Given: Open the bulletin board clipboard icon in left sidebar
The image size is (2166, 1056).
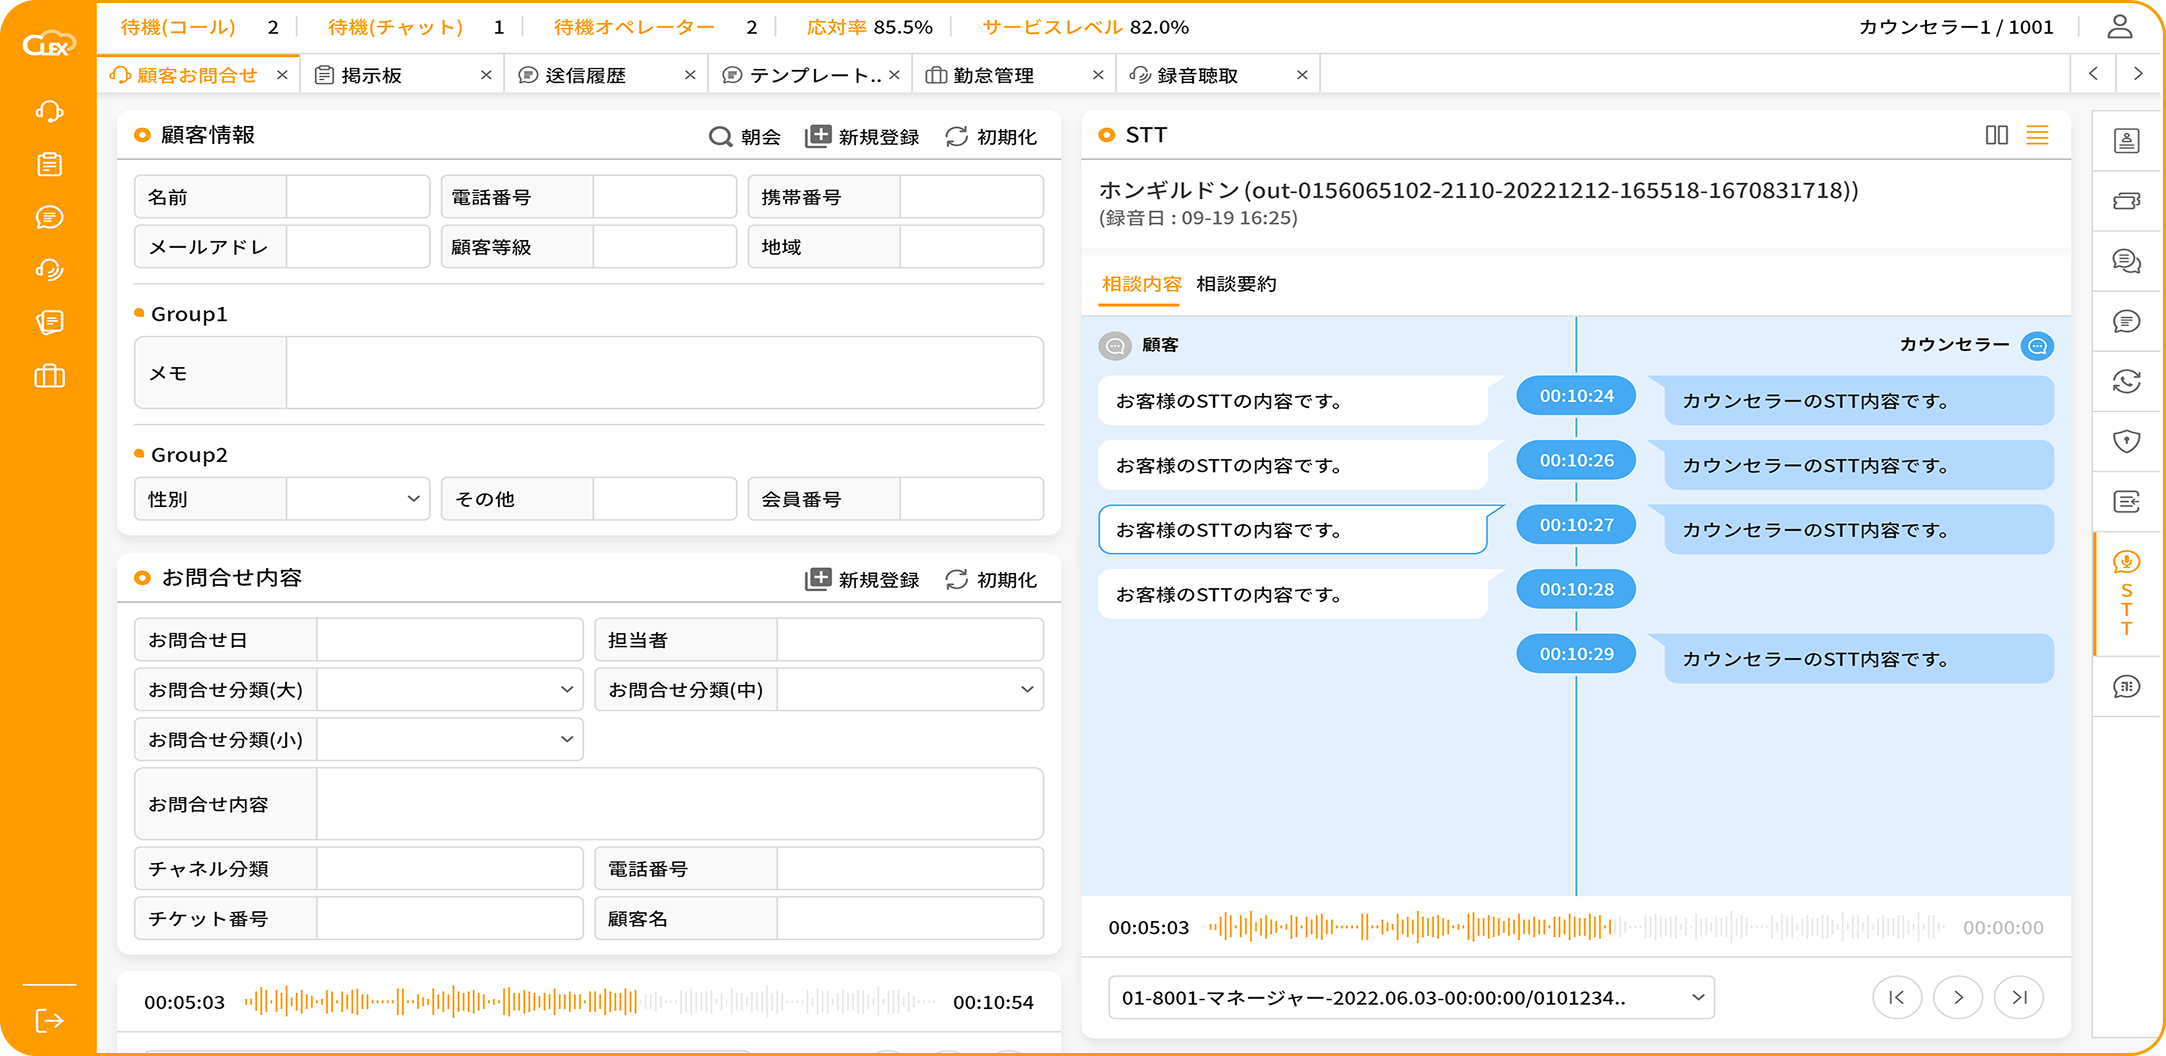Looking at the screenshot, I should [x=49, y=164].
